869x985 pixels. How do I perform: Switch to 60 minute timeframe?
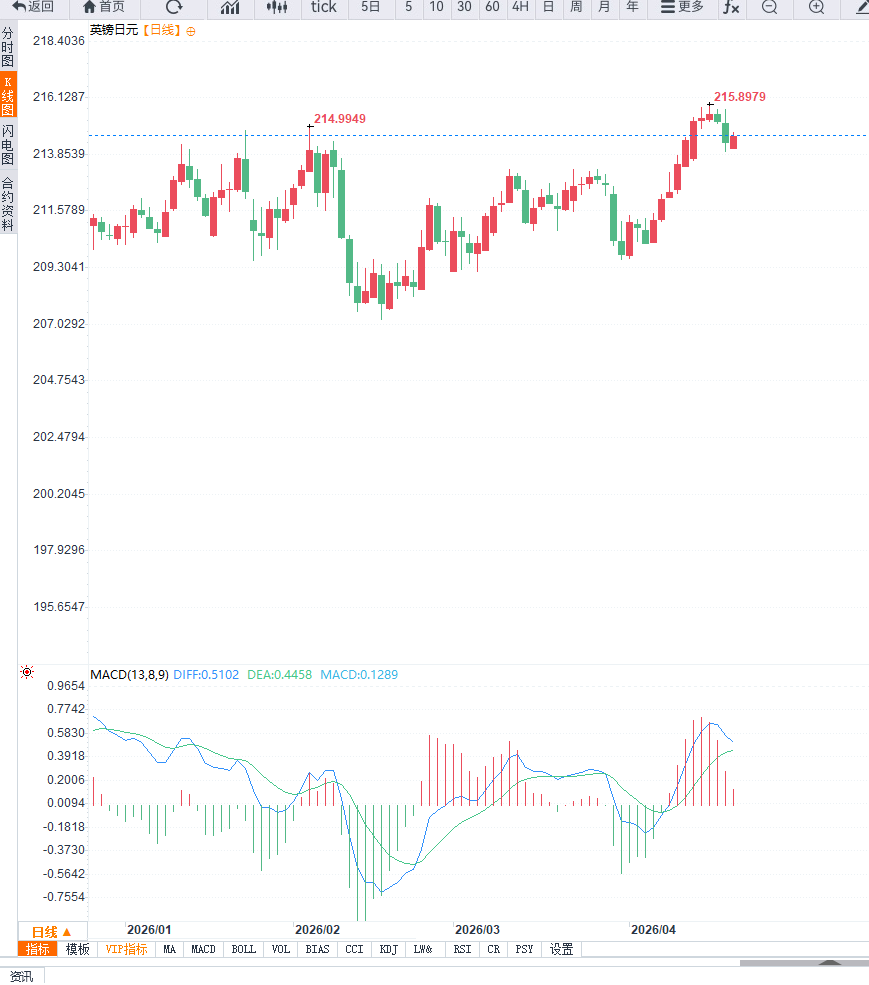[x=492, y=7]
